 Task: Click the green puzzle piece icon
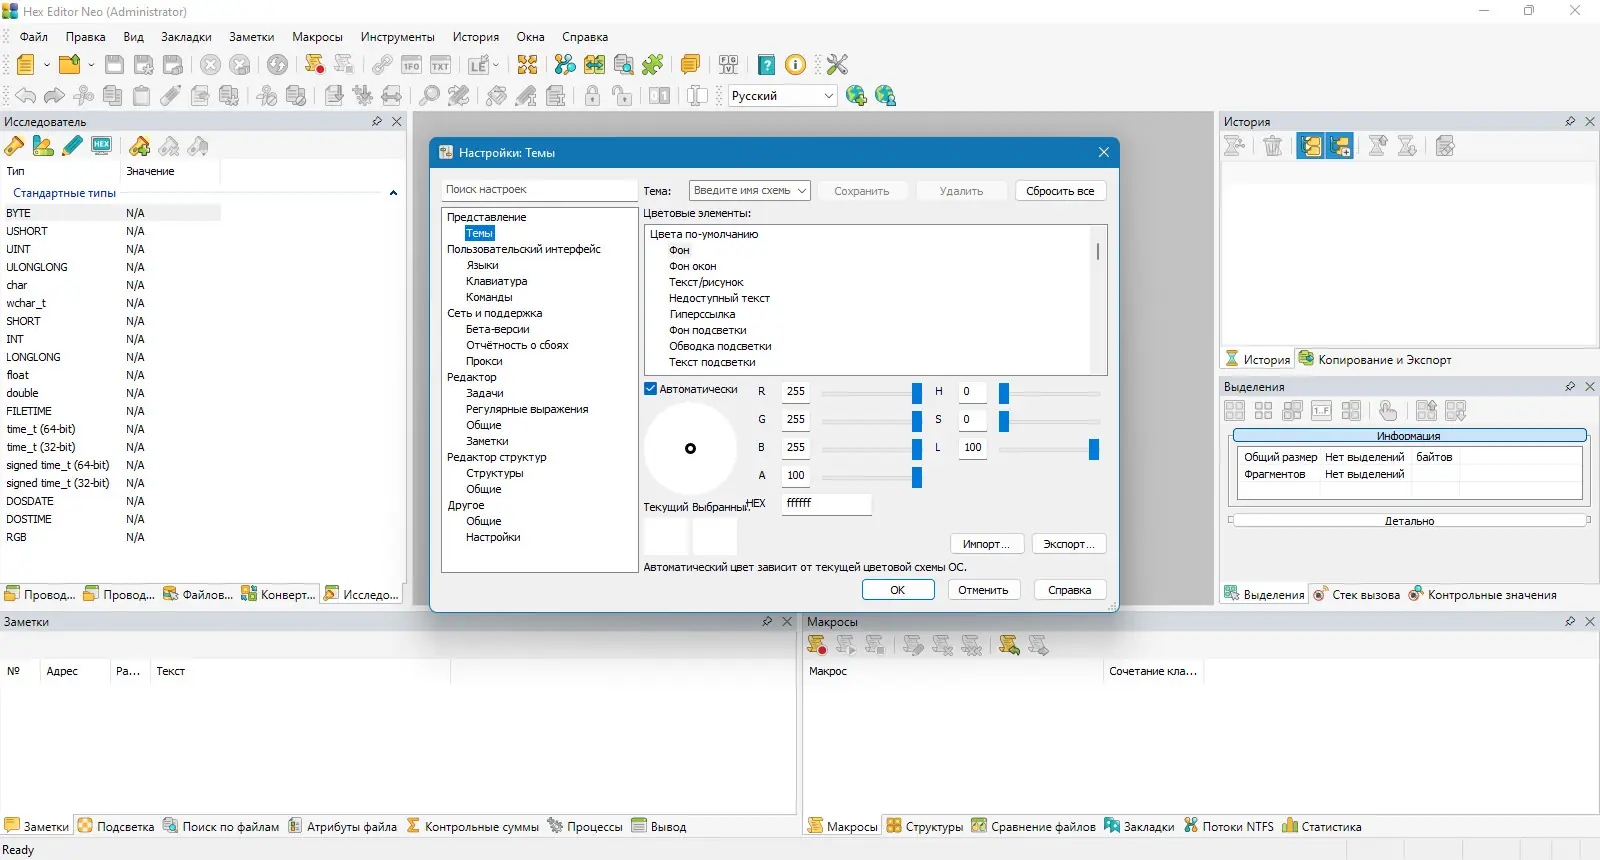(x=653, y=65)
